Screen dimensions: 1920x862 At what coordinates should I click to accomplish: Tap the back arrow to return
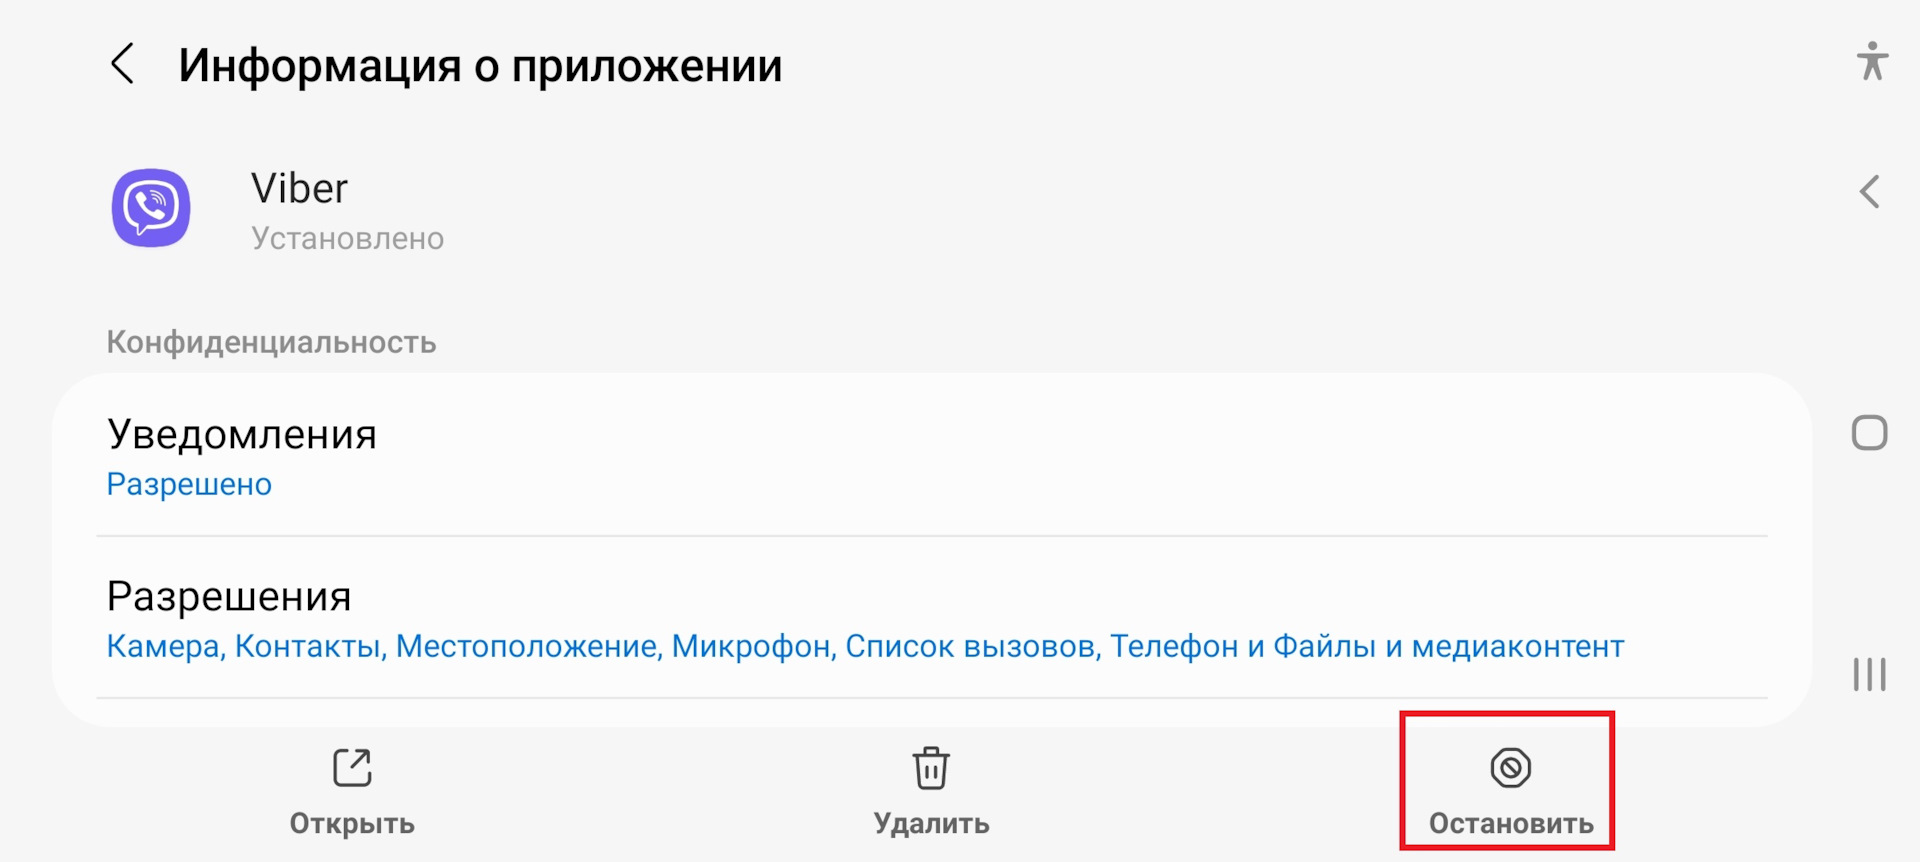(x=123, y=64)
